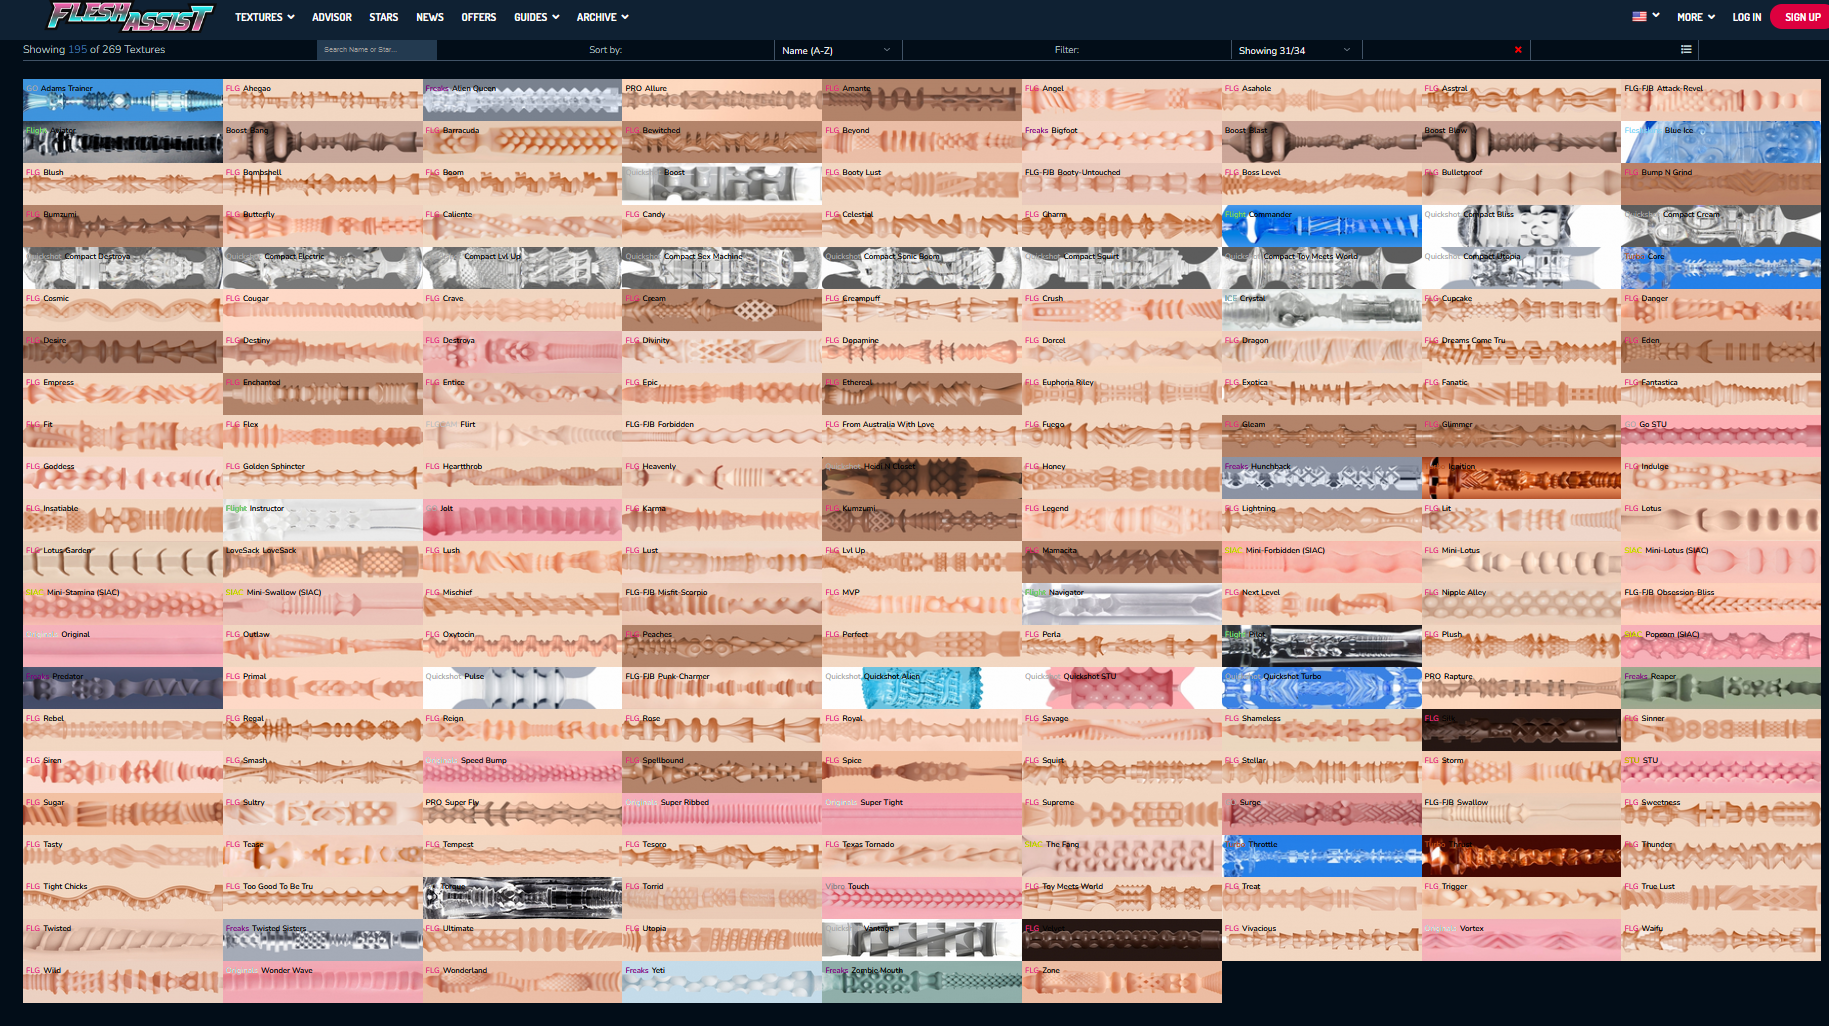The image size is (1829, 1026).
Task: Open the FleshAssist logo home link
Action: click(130, 17)
